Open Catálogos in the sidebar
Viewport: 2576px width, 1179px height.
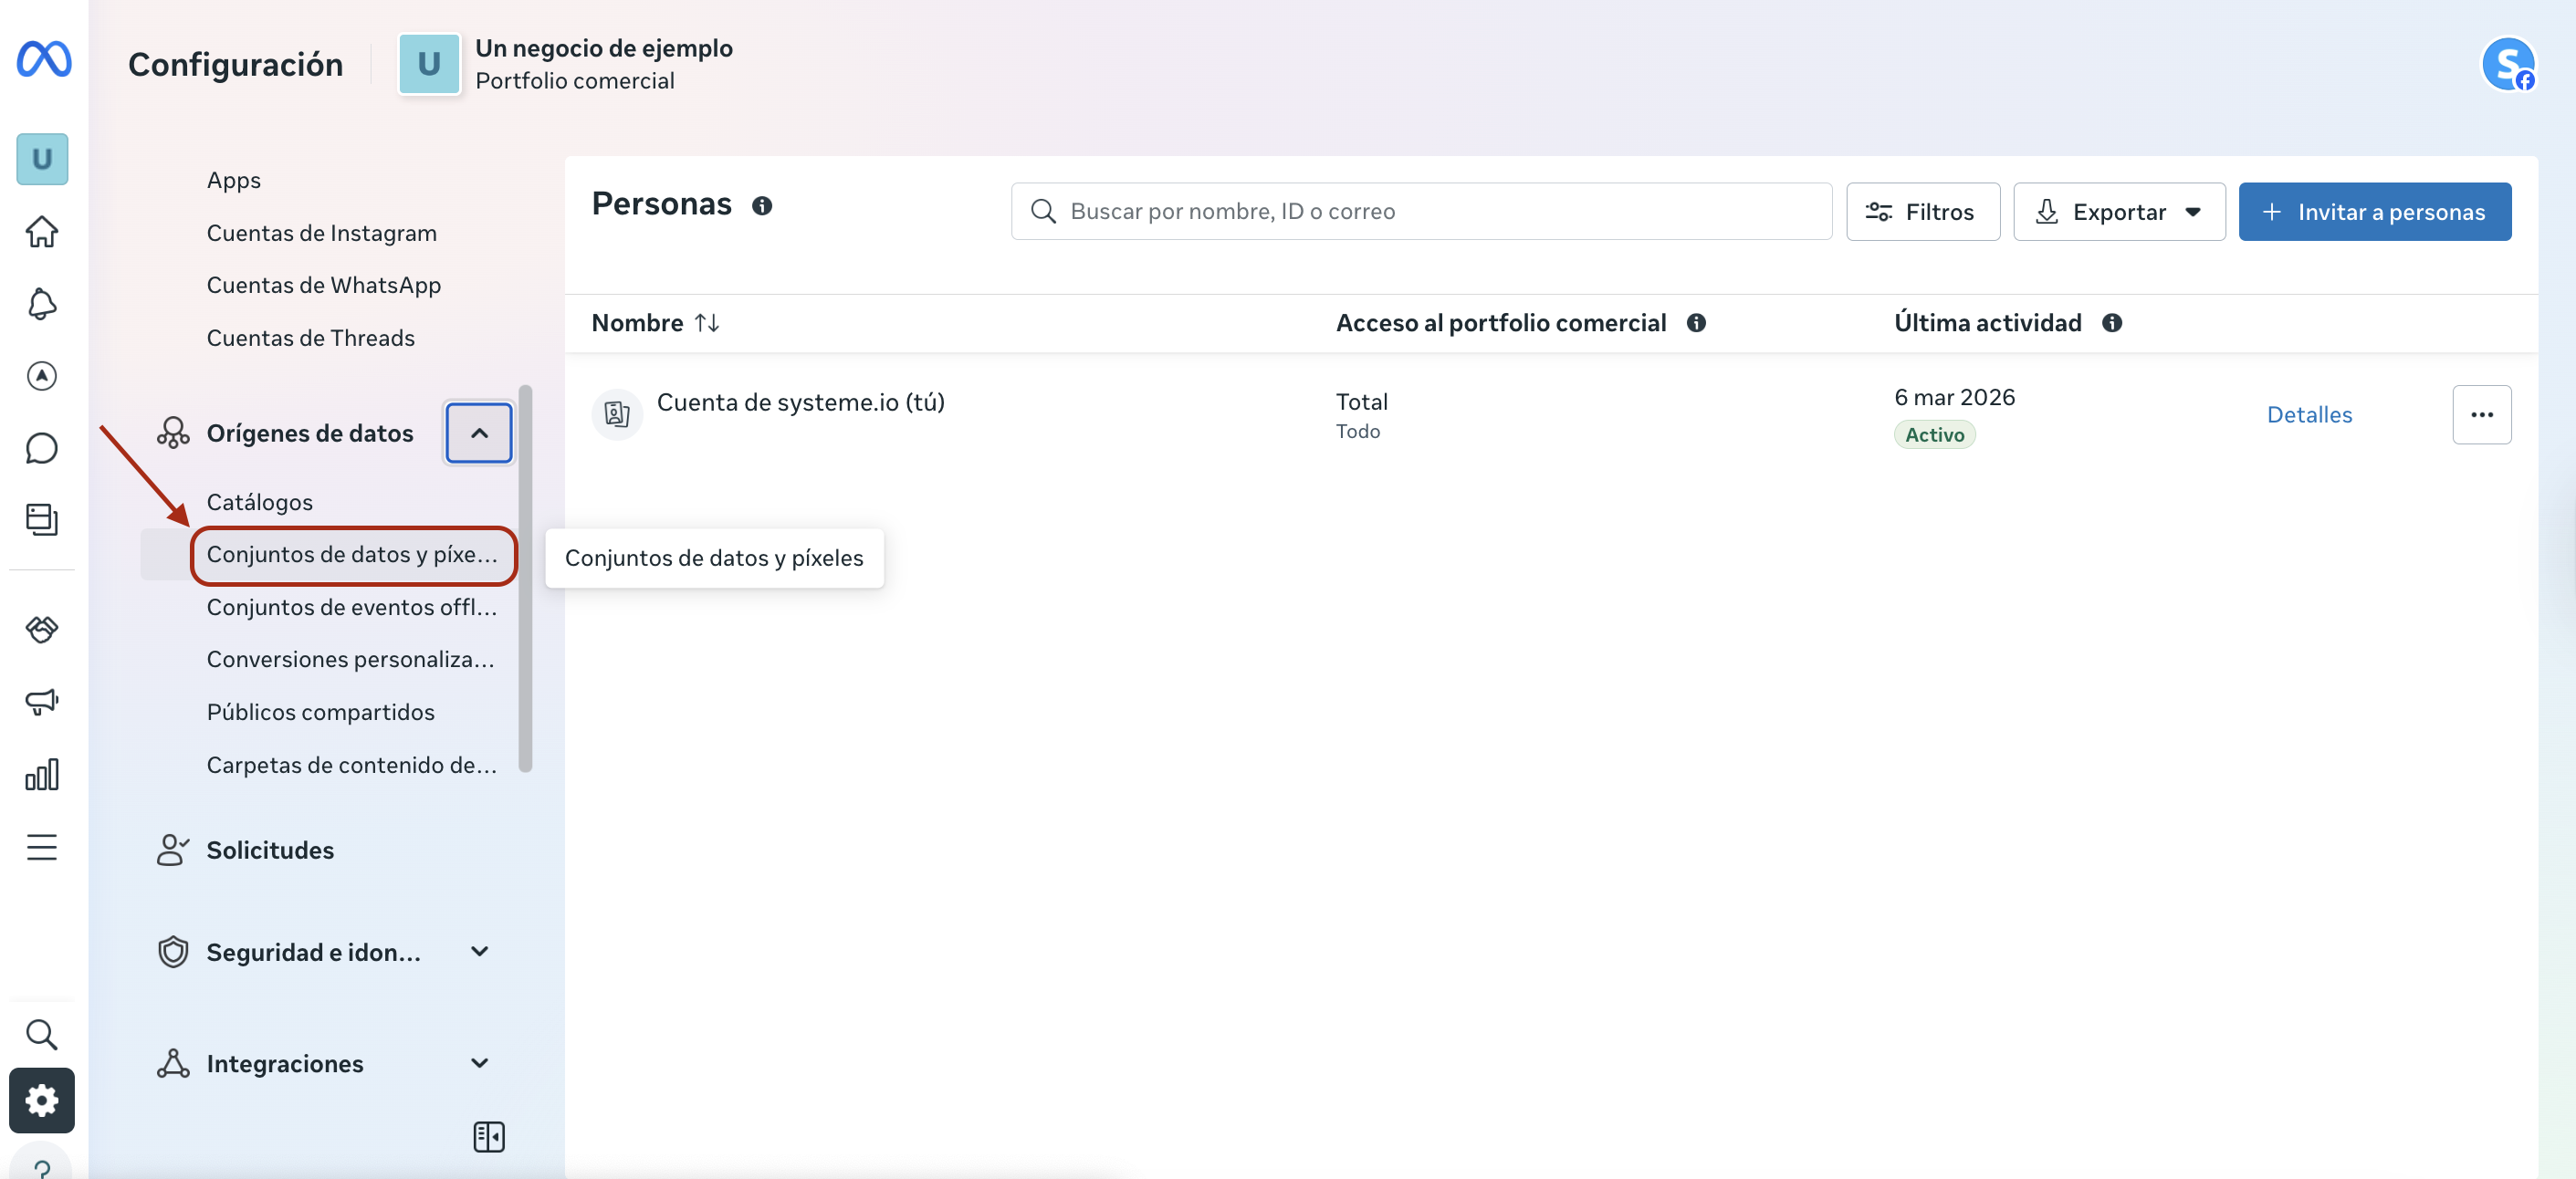pyautogui.click(x=259, y=502)
